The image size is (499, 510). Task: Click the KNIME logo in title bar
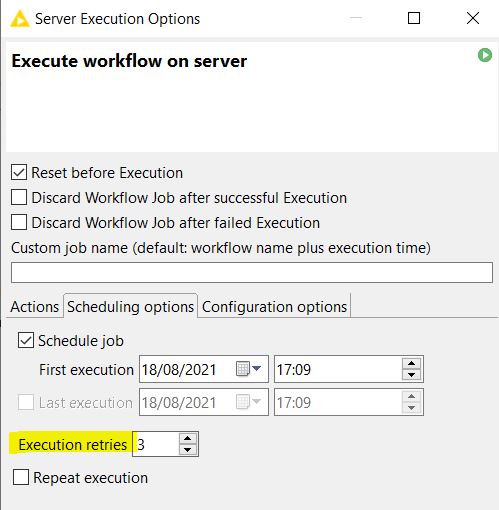[x=20, y=19]
